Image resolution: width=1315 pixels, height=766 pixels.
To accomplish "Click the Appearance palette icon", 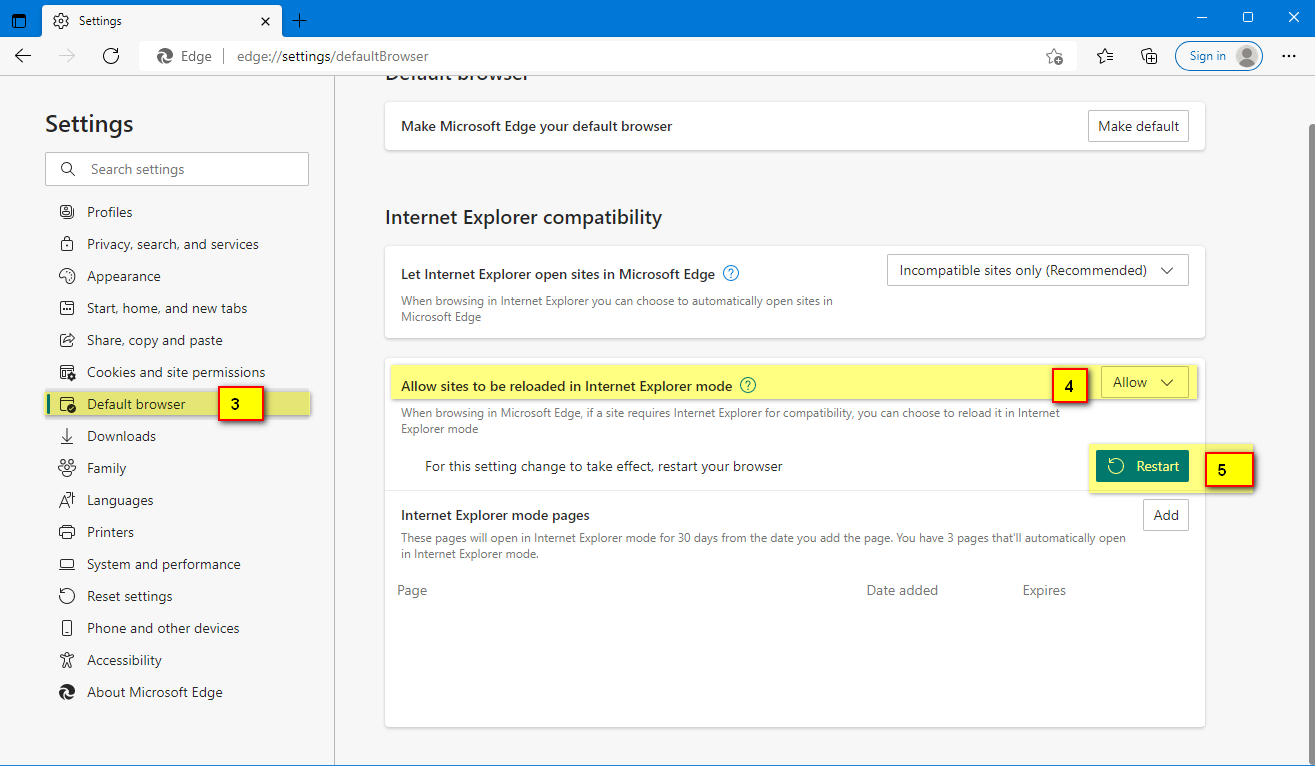I will pyautogui.click(x=67, y=276).
